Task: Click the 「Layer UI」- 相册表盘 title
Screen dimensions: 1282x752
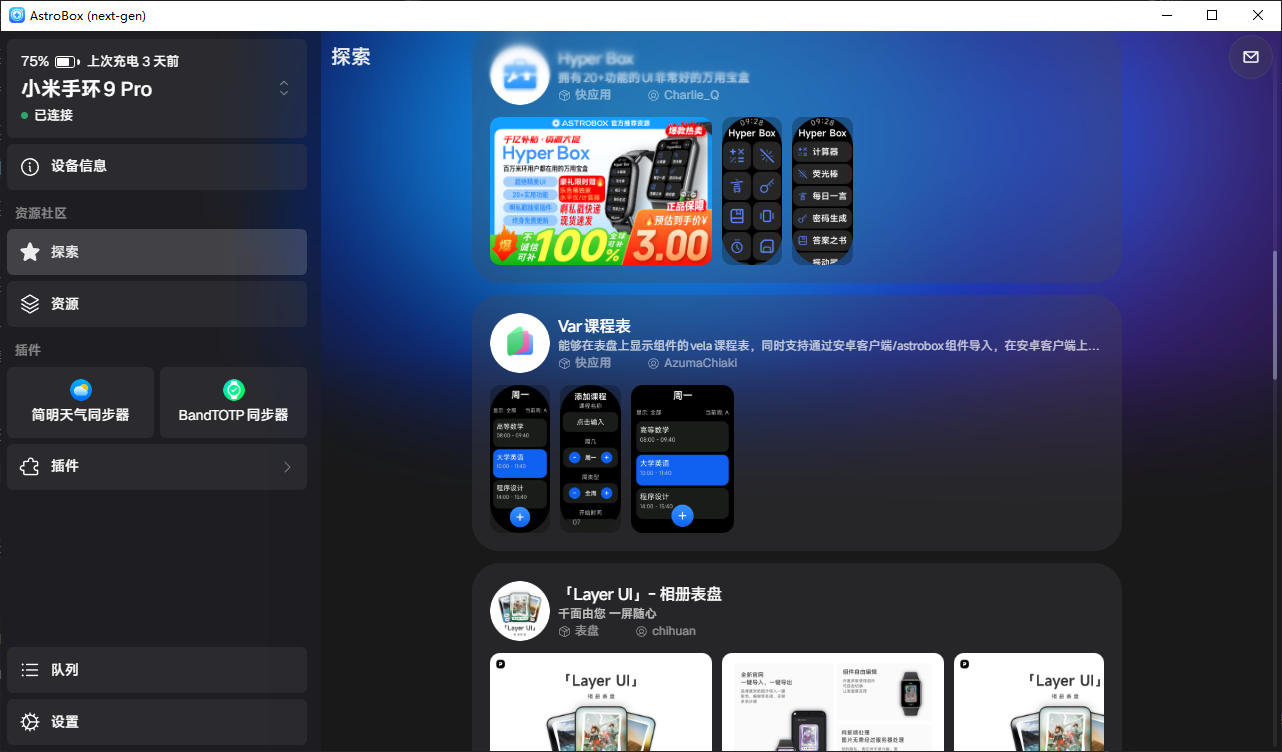Action: click(x=640, y=595)
